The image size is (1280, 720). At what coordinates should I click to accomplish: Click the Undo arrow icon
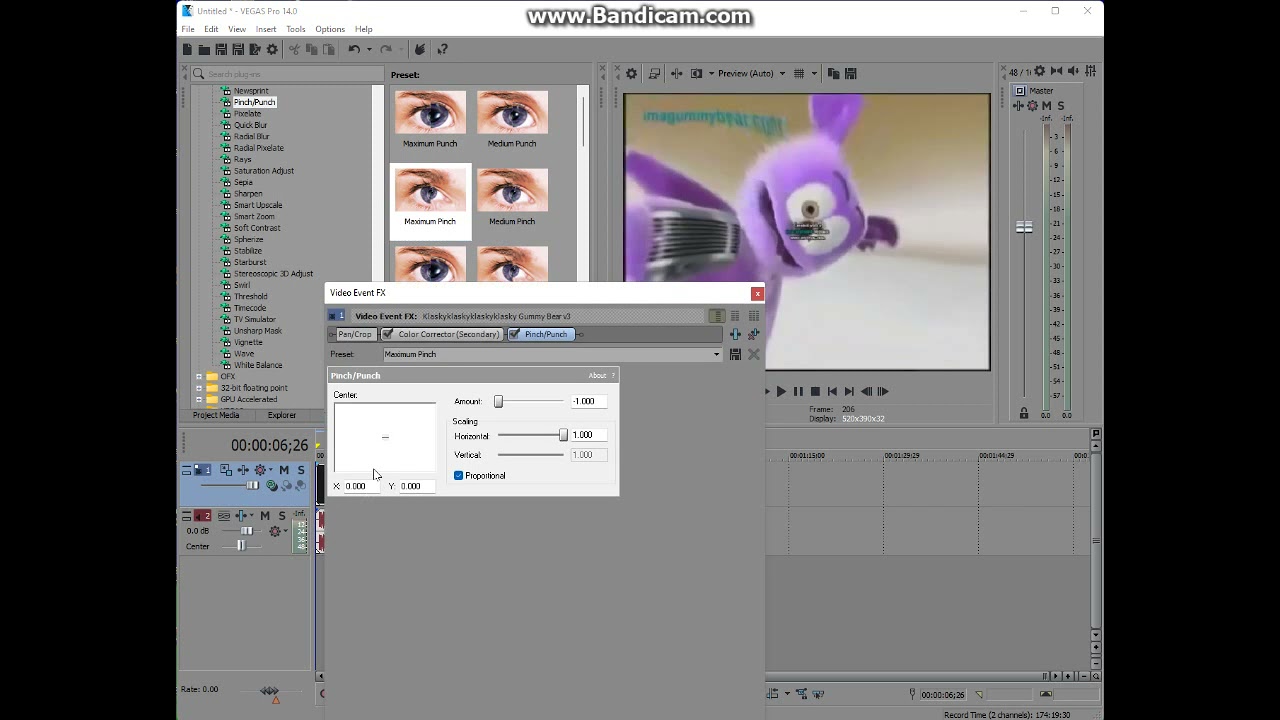pos(354,49)
